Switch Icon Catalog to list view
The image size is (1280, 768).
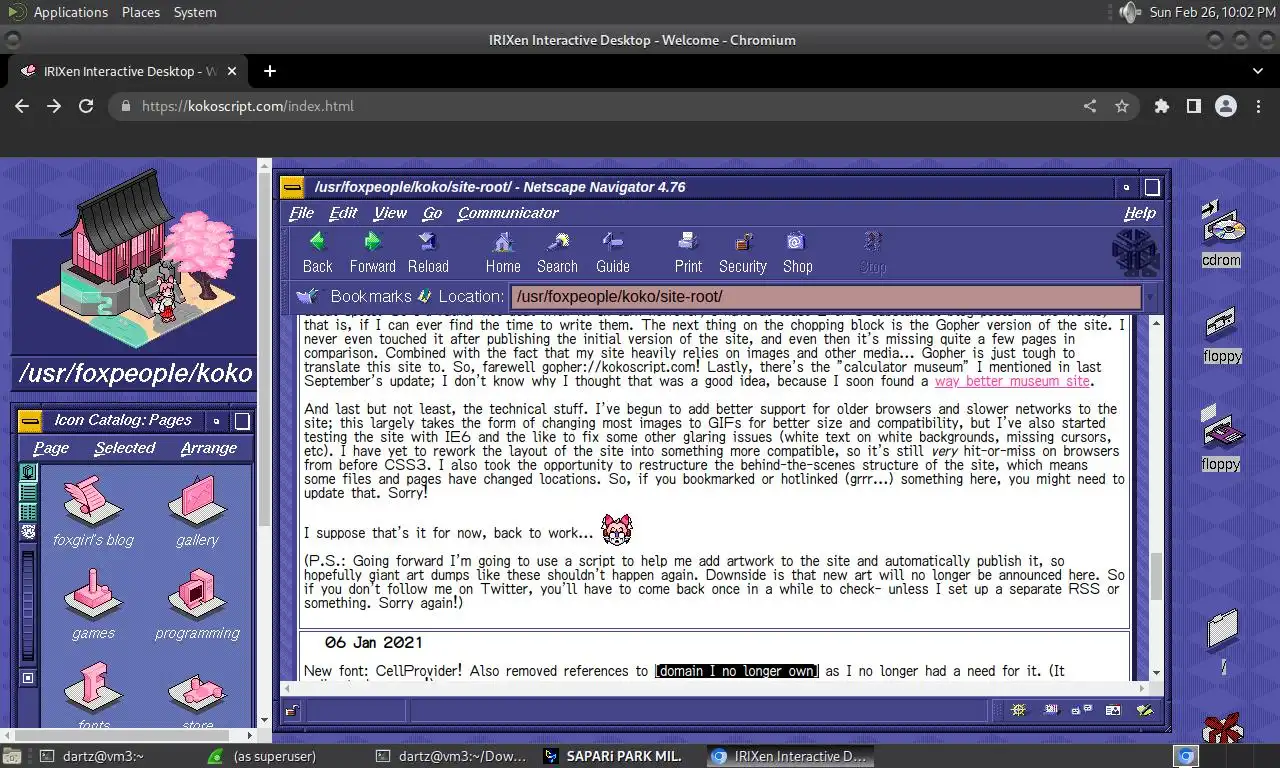(x=28, y=491)
